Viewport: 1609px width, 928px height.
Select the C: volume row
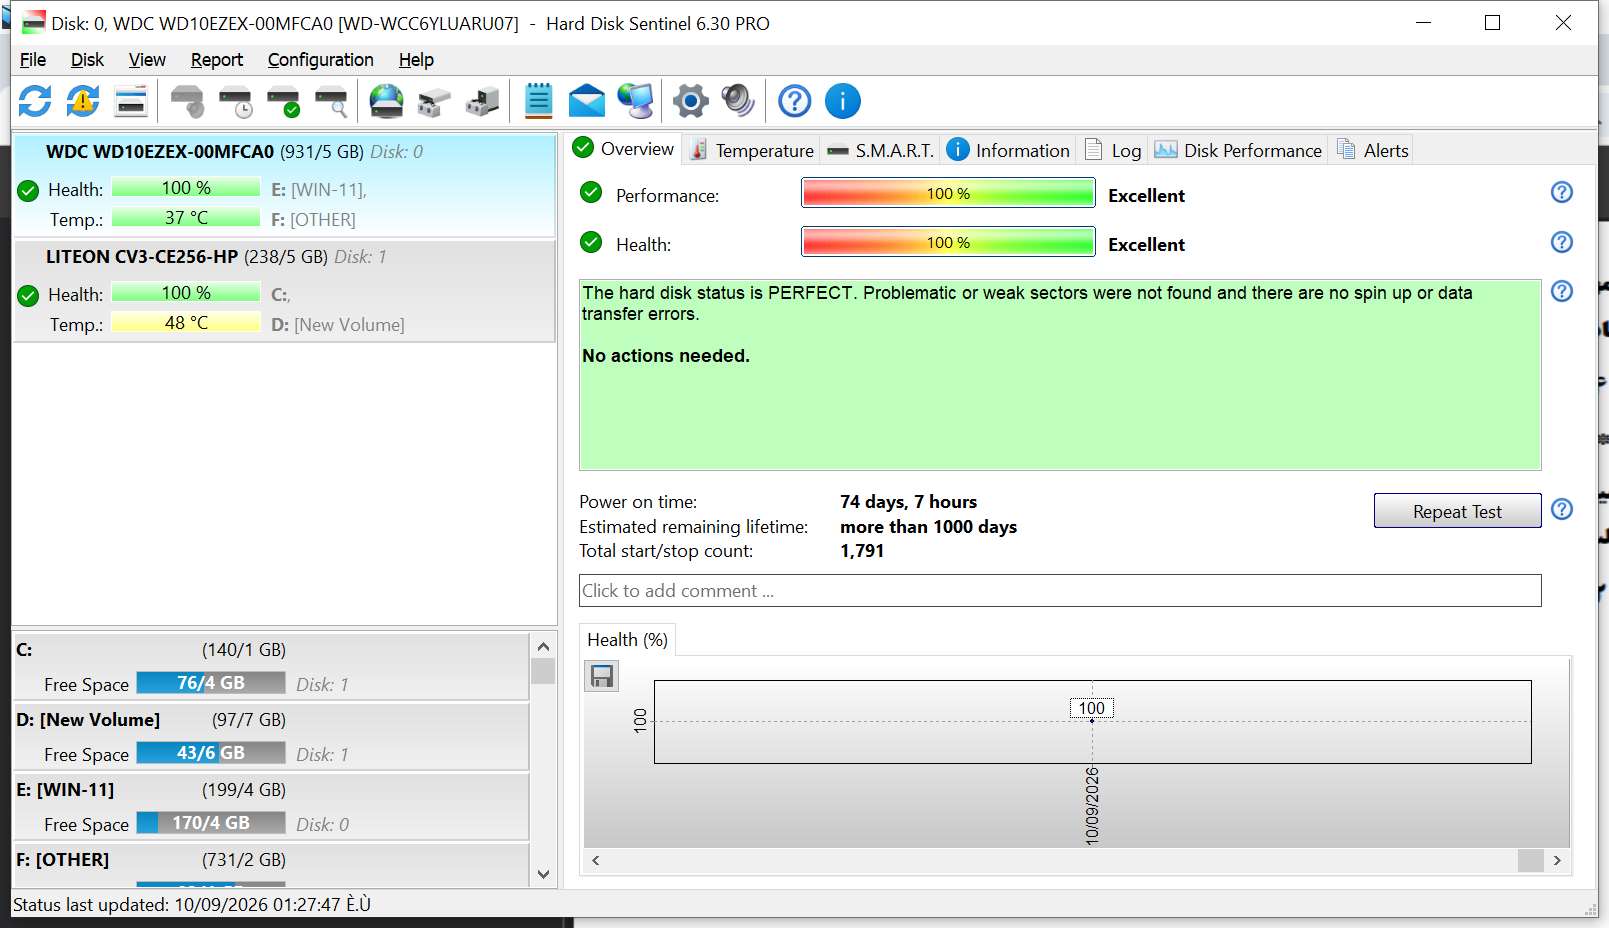pos(270,666)
